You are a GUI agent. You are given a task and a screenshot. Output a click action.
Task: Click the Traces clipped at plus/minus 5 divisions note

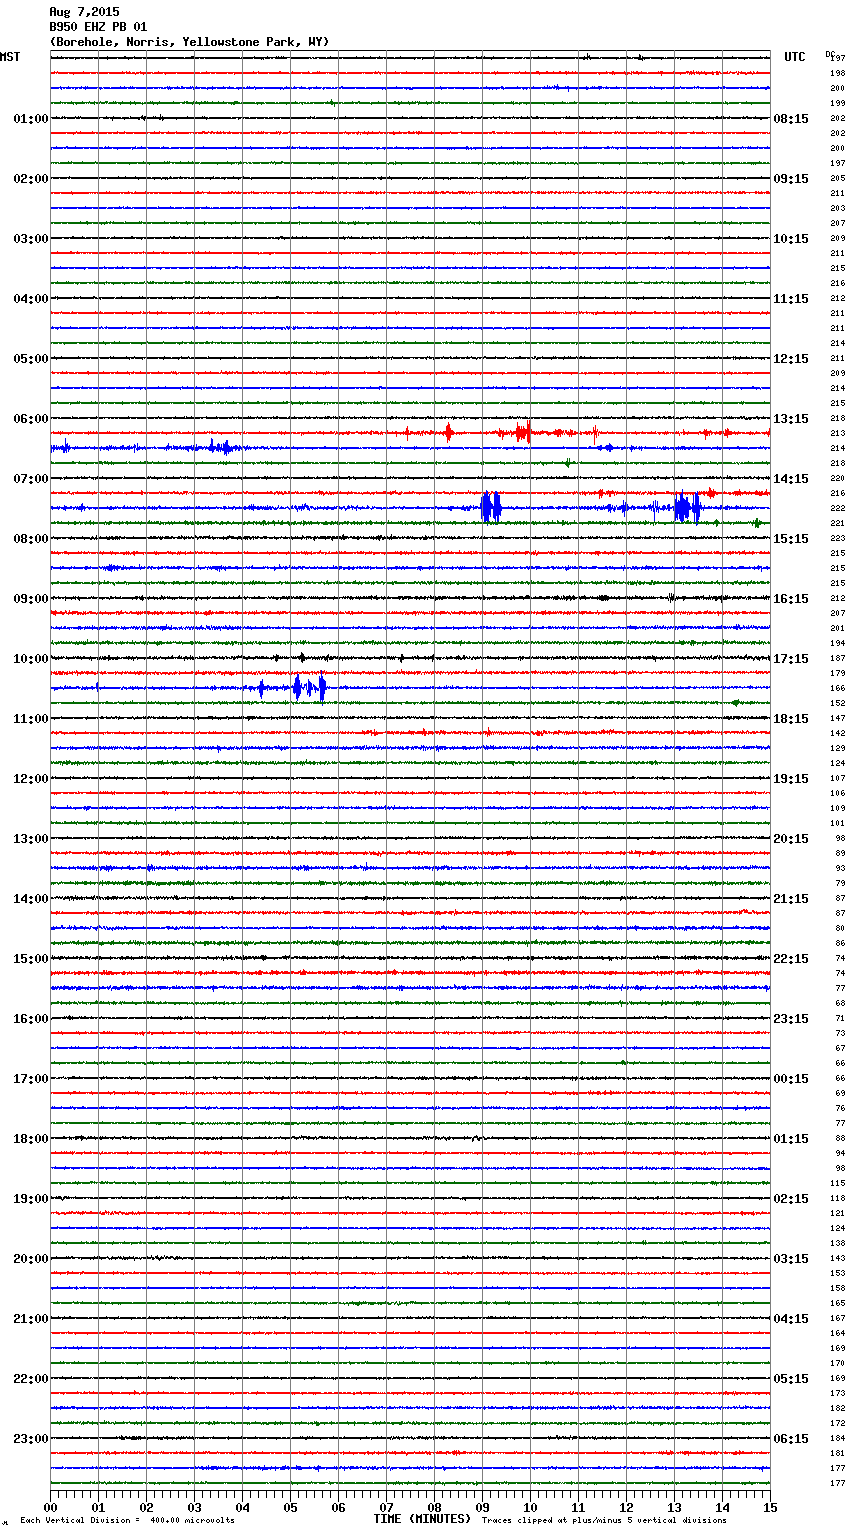604,1520
